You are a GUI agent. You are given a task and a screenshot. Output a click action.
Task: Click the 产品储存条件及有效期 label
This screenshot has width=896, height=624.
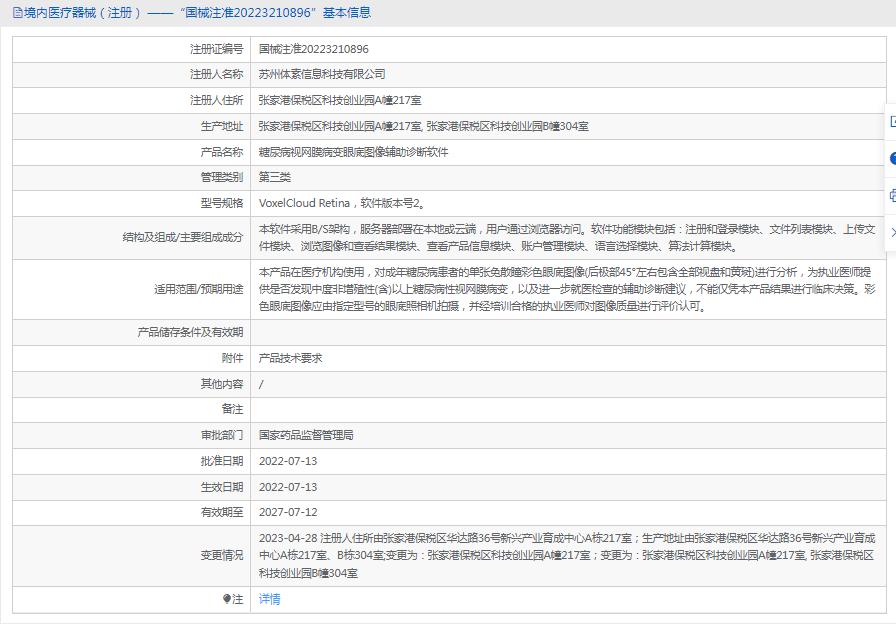pos(190,332)
